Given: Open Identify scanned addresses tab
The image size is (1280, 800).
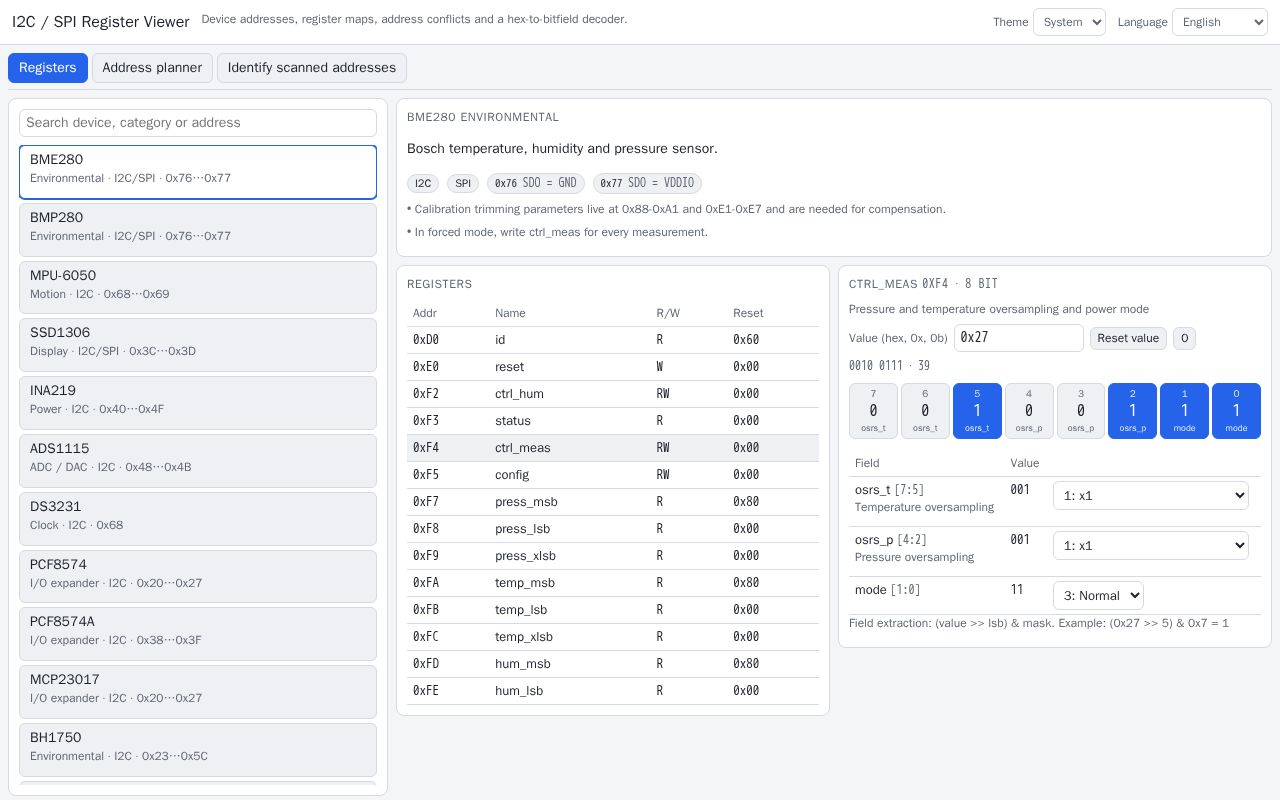Looking at the screenshot, I should 312,68.
